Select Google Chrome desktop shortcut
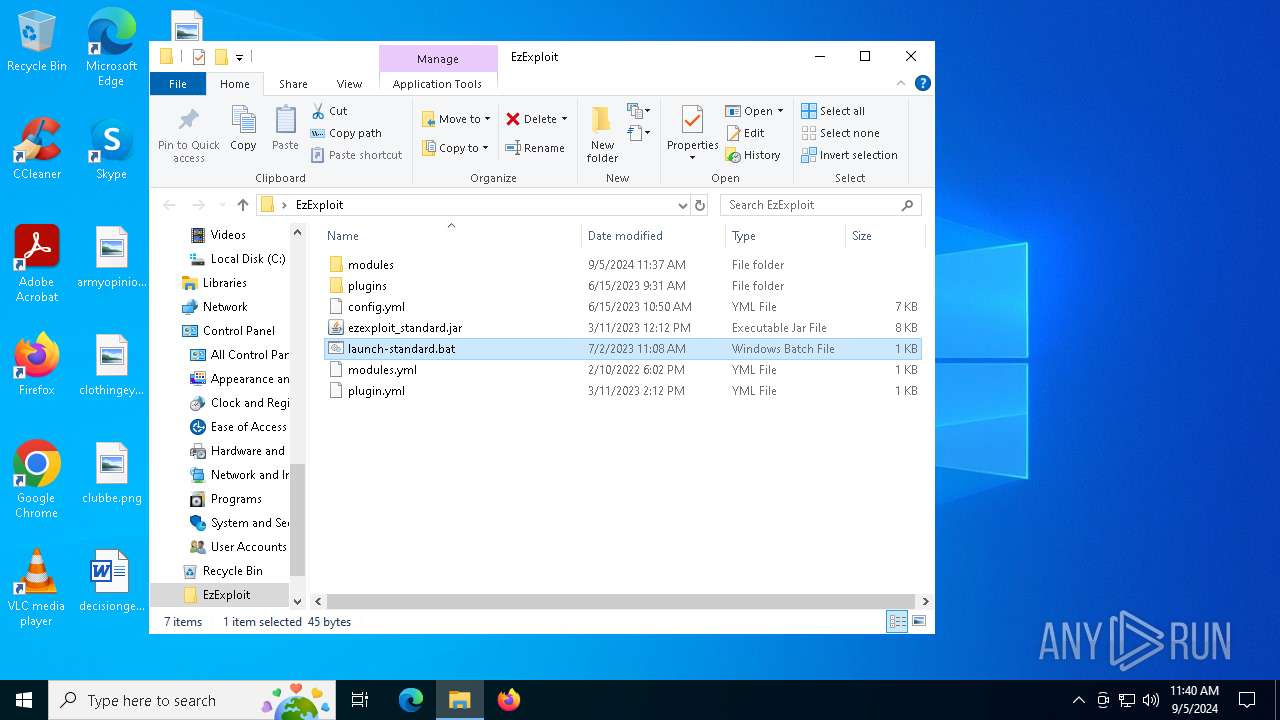Viewport: 1280px width, 720px height. tap(36, 480)
